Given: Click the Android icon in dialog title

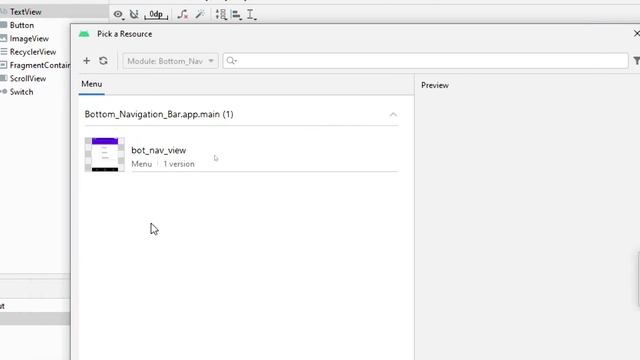Looking at the screenshot, I should tap(84, 34).
